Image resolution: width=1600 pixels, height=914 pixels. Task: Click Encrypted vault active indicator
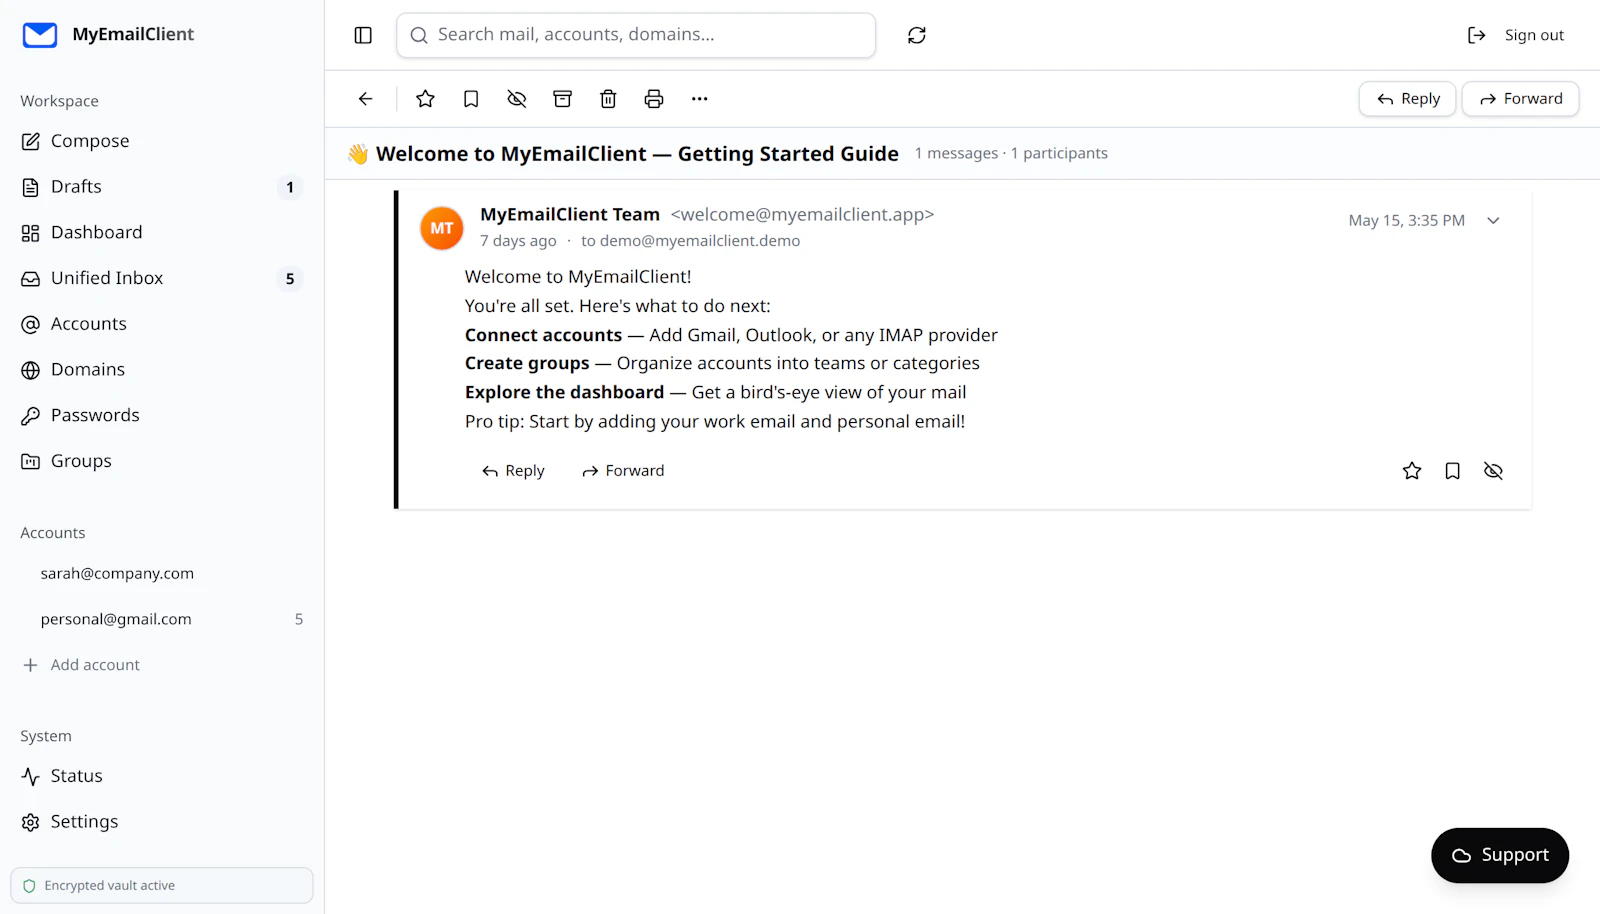click(x=162, y=886)
